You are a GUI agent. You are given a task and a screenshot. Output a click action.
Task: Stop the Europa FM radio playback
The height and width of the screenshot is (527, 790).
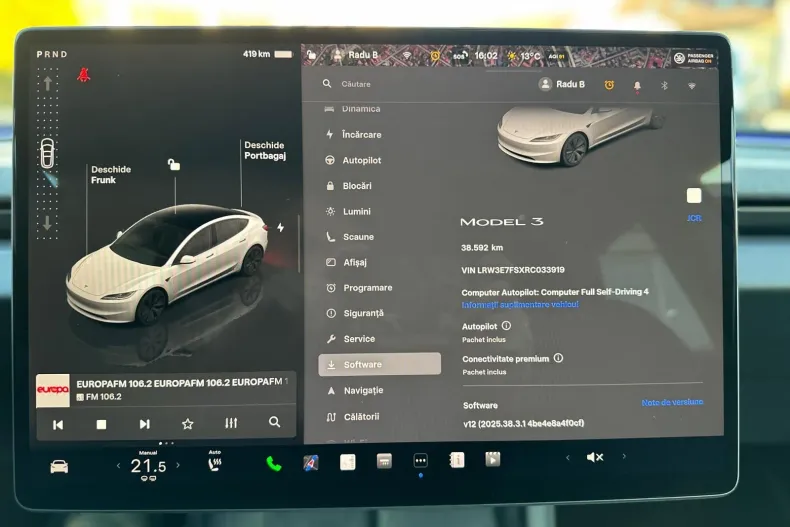pos(101,424)
